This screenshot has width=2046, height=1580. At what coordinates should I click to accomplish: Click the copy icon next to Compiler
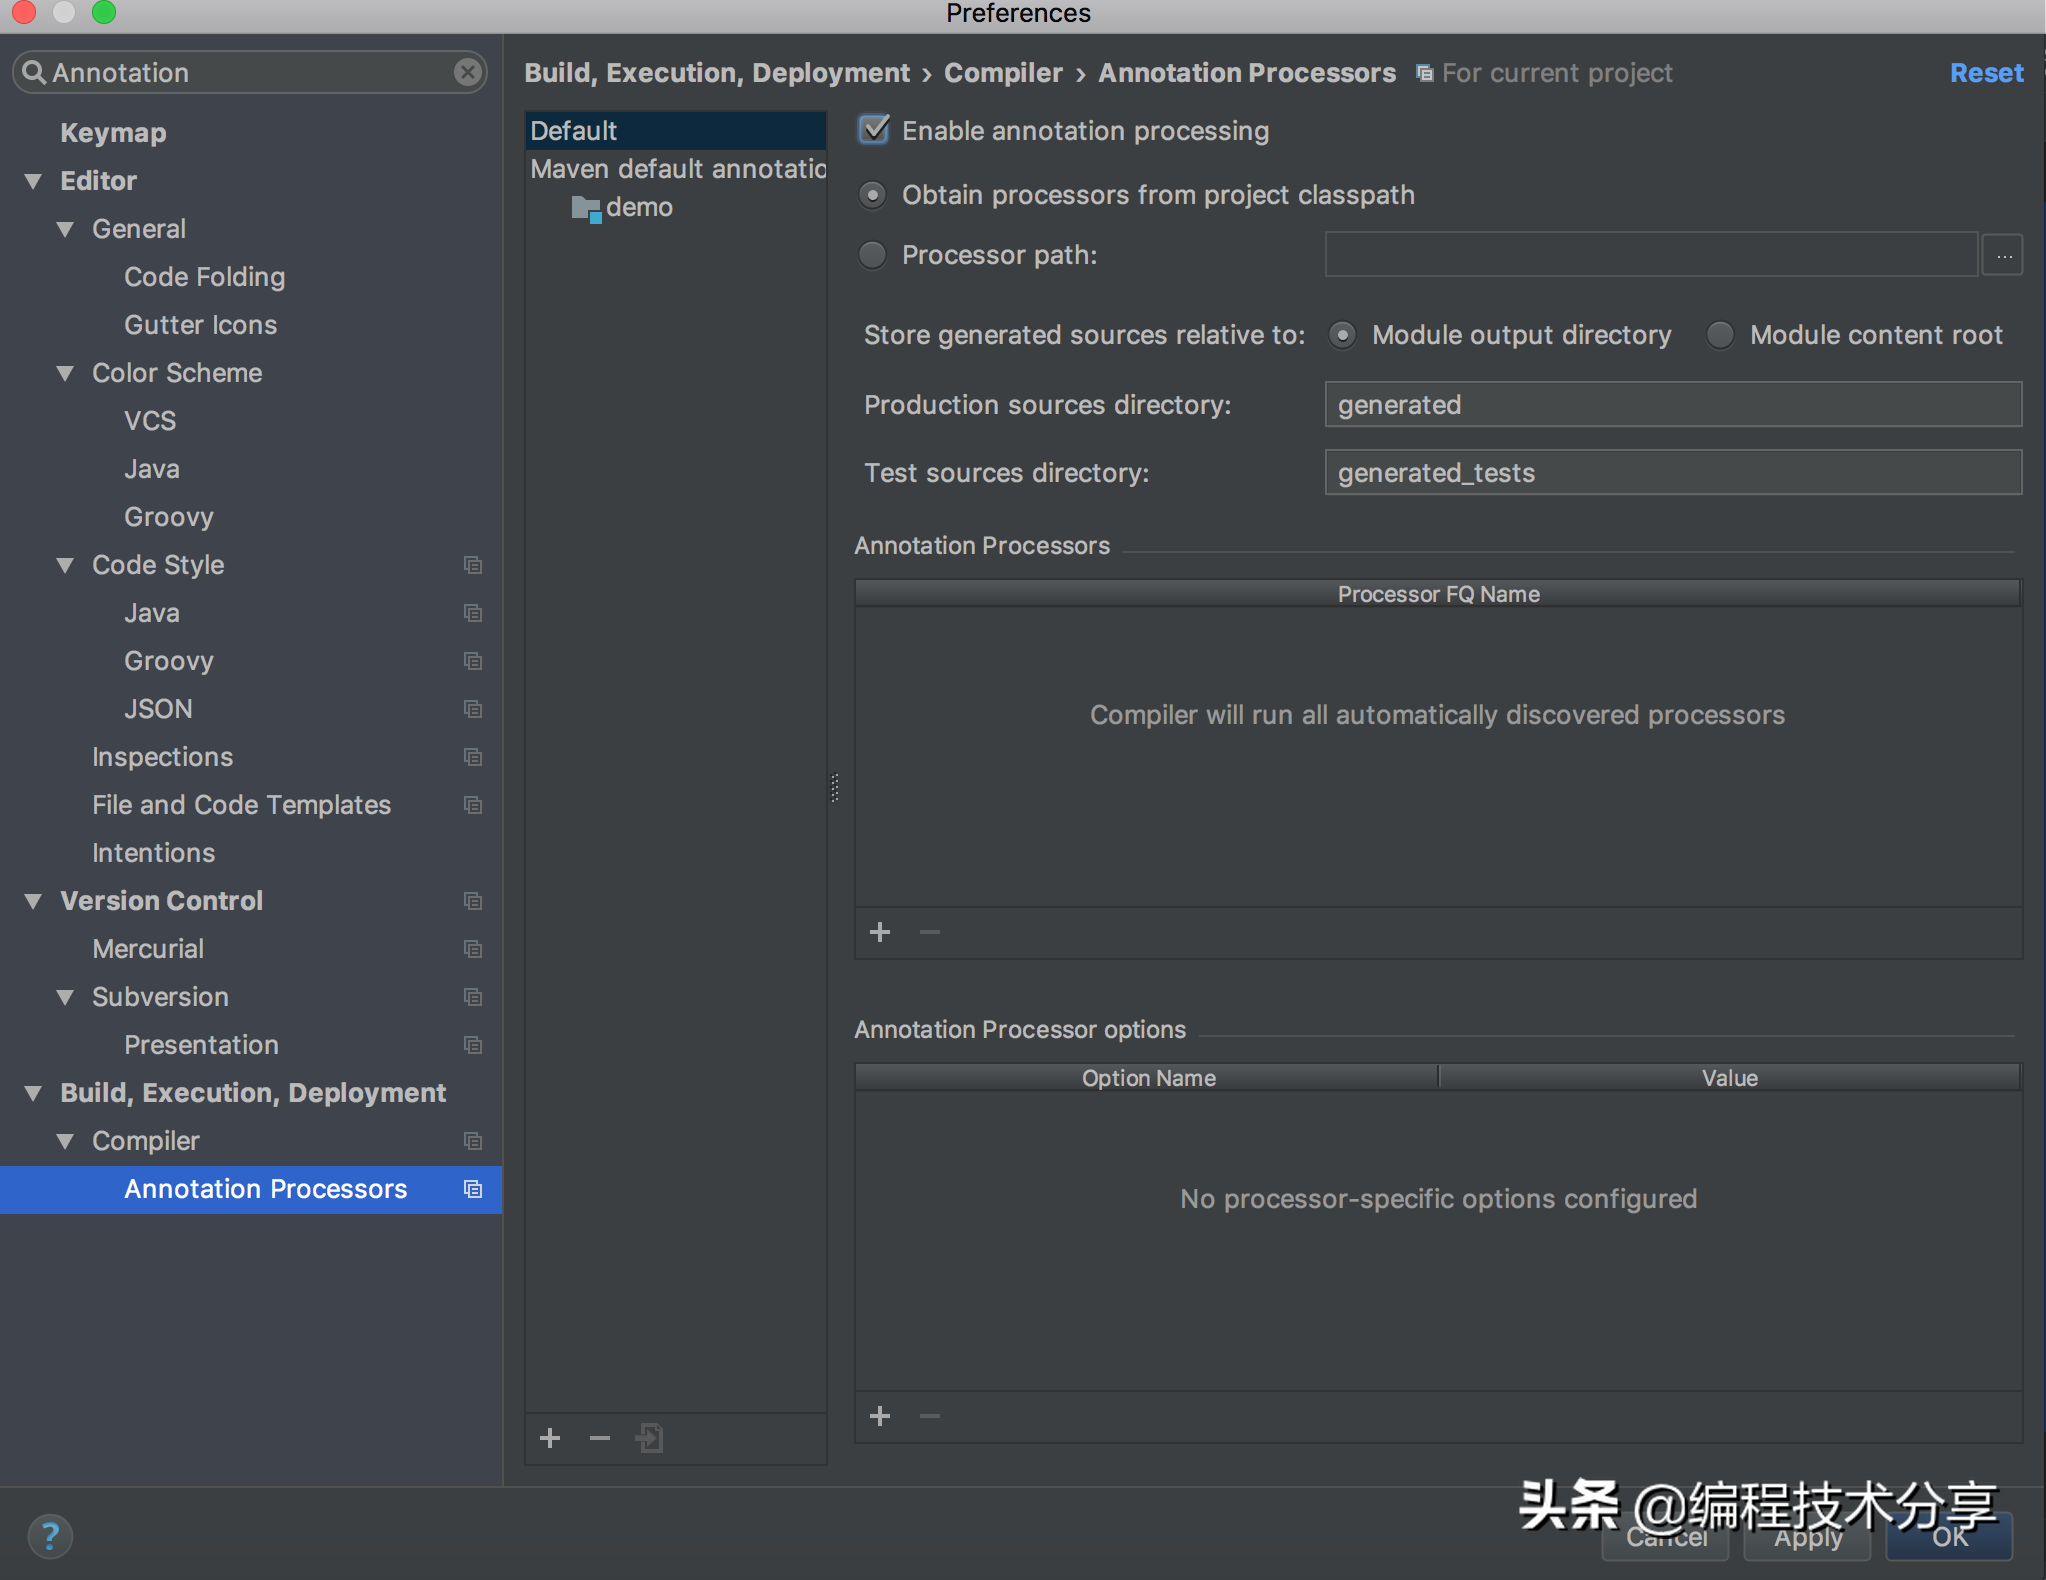click(x=471, y=1140)
